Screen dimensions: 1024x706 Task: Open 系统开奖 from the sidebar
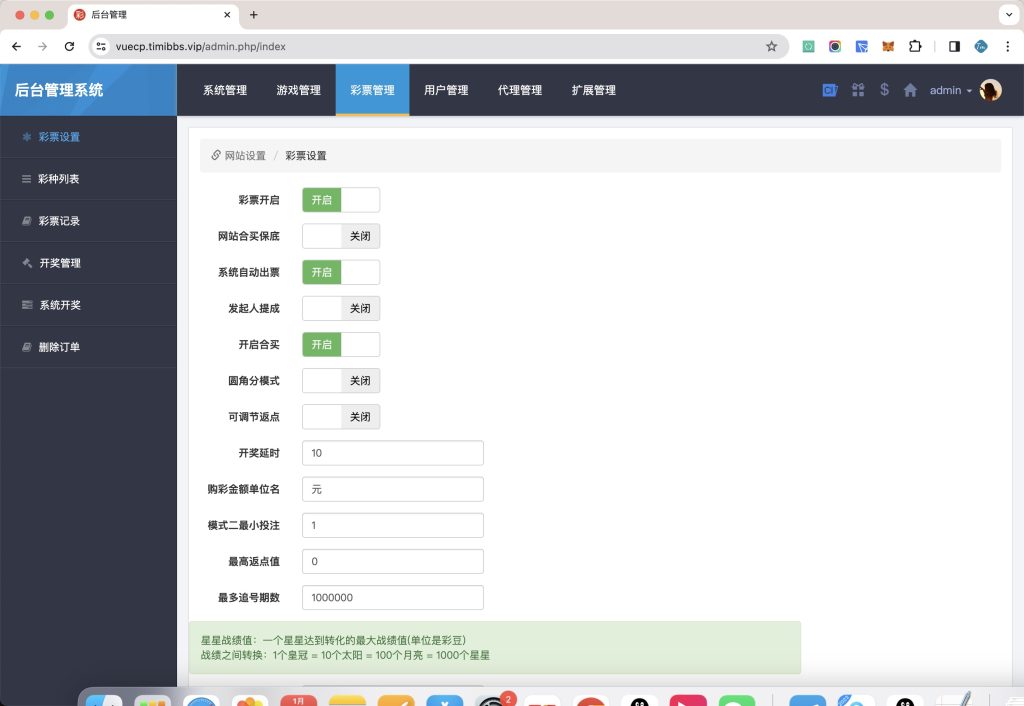58,305
